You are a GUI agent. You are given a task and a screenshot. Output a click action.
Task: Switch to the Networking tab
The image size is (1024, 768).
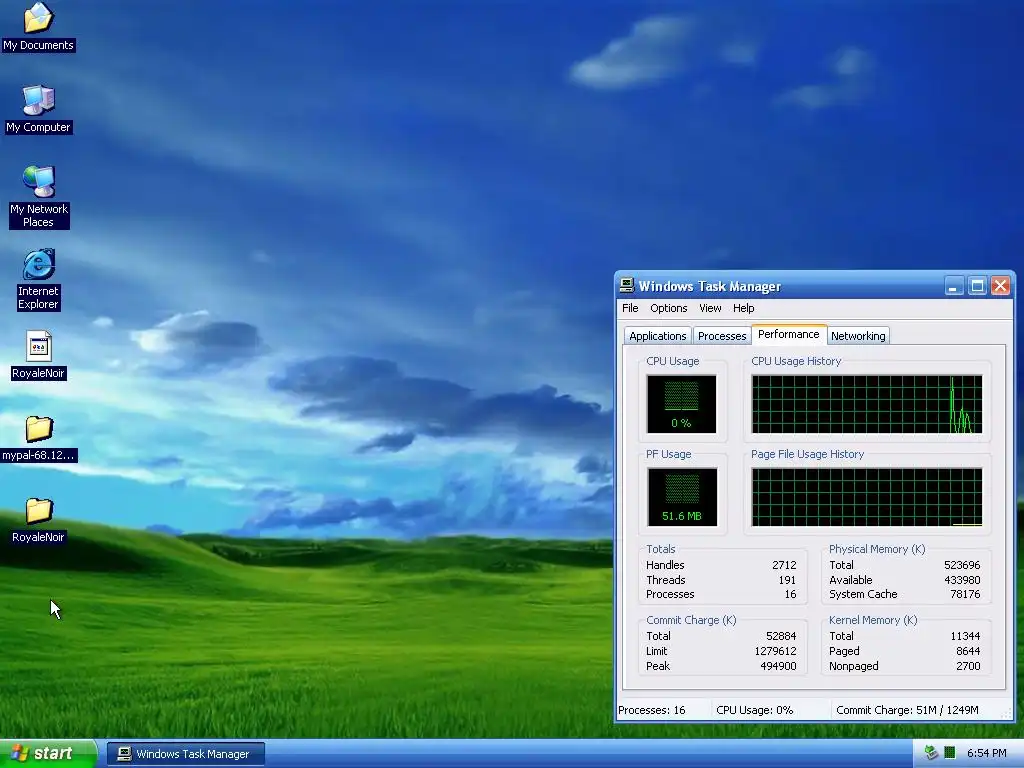858,336
